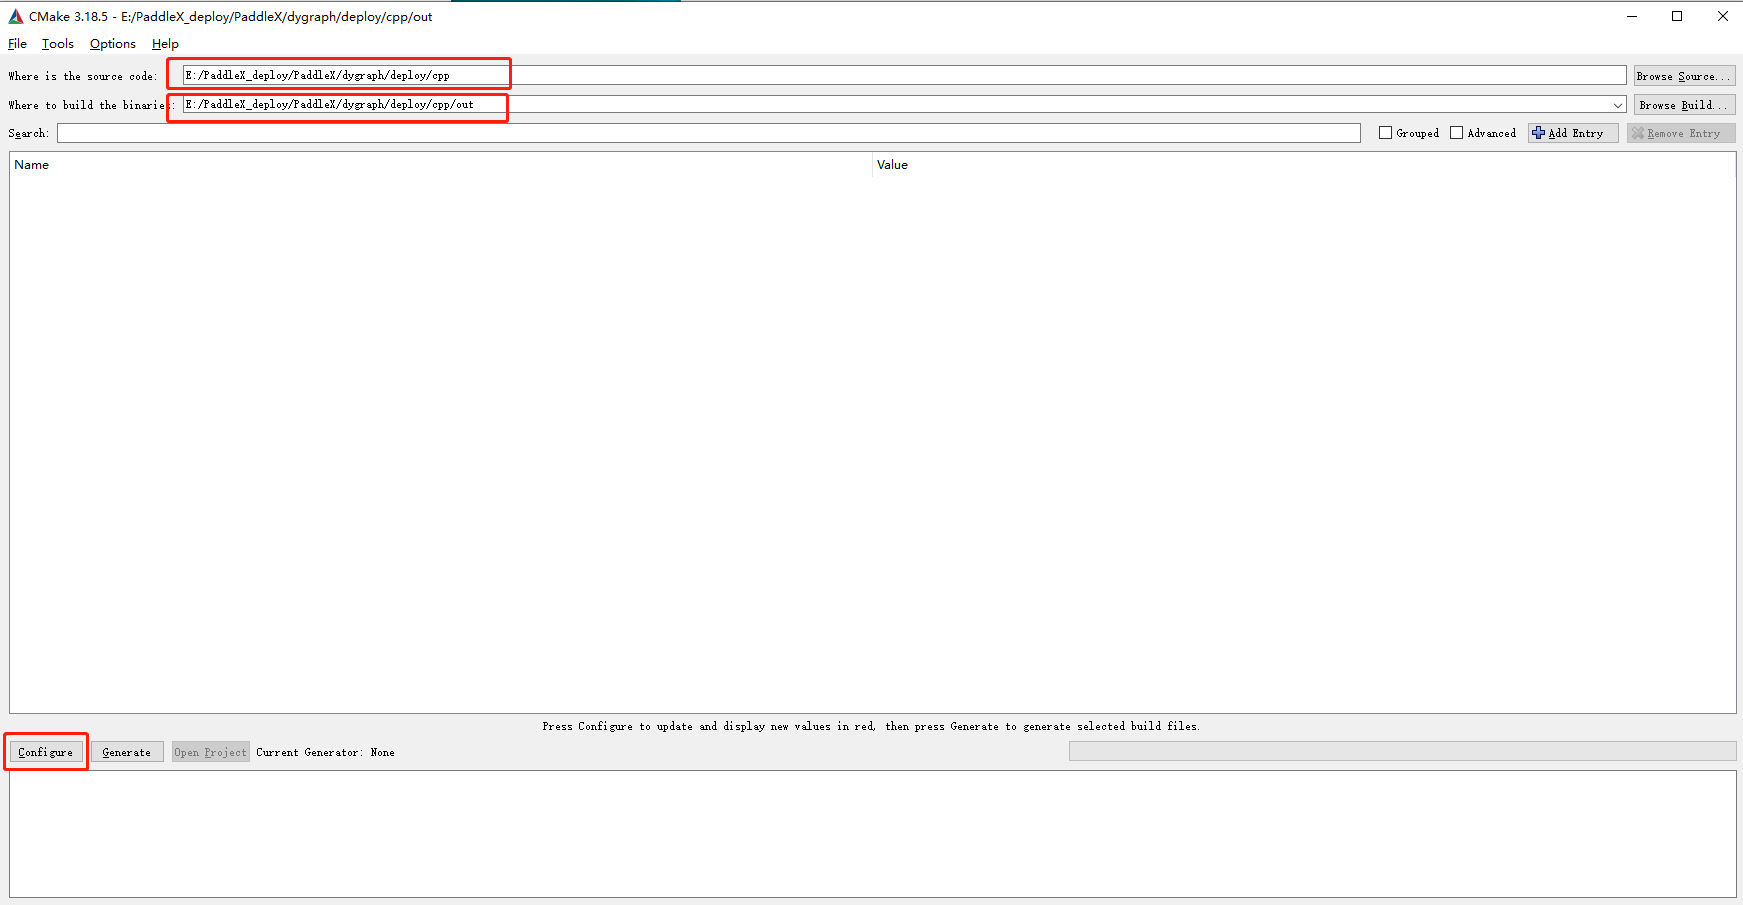Click the plus icon on Add Entry
Screen dimensions: 1743x905
[x=1538, y=133]
